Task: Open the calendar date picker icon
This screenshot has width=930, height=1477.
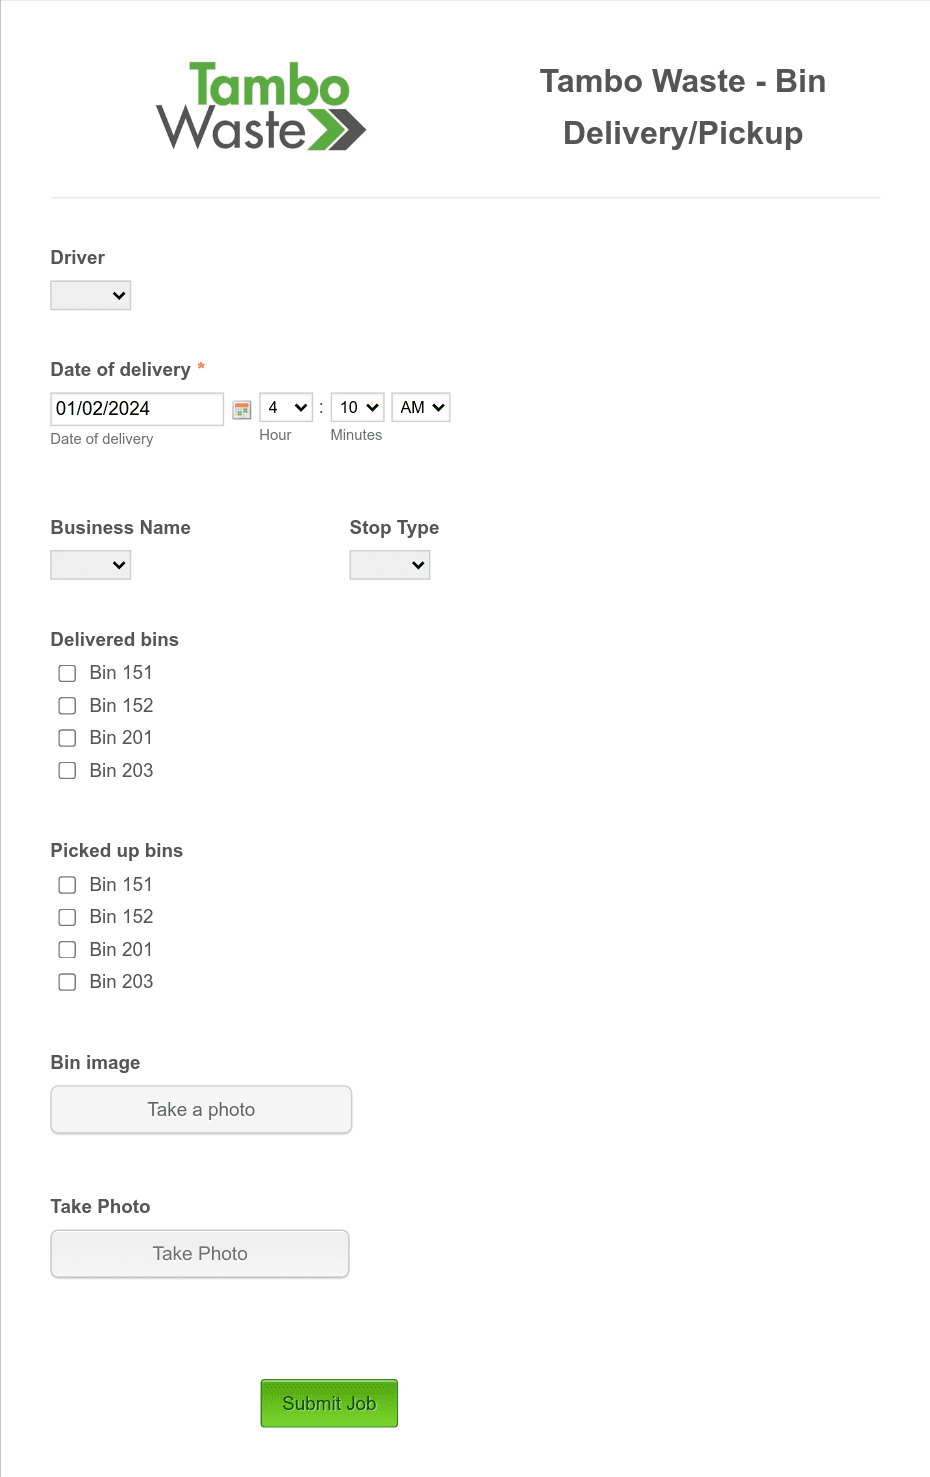Action: [x=241, y=409]
